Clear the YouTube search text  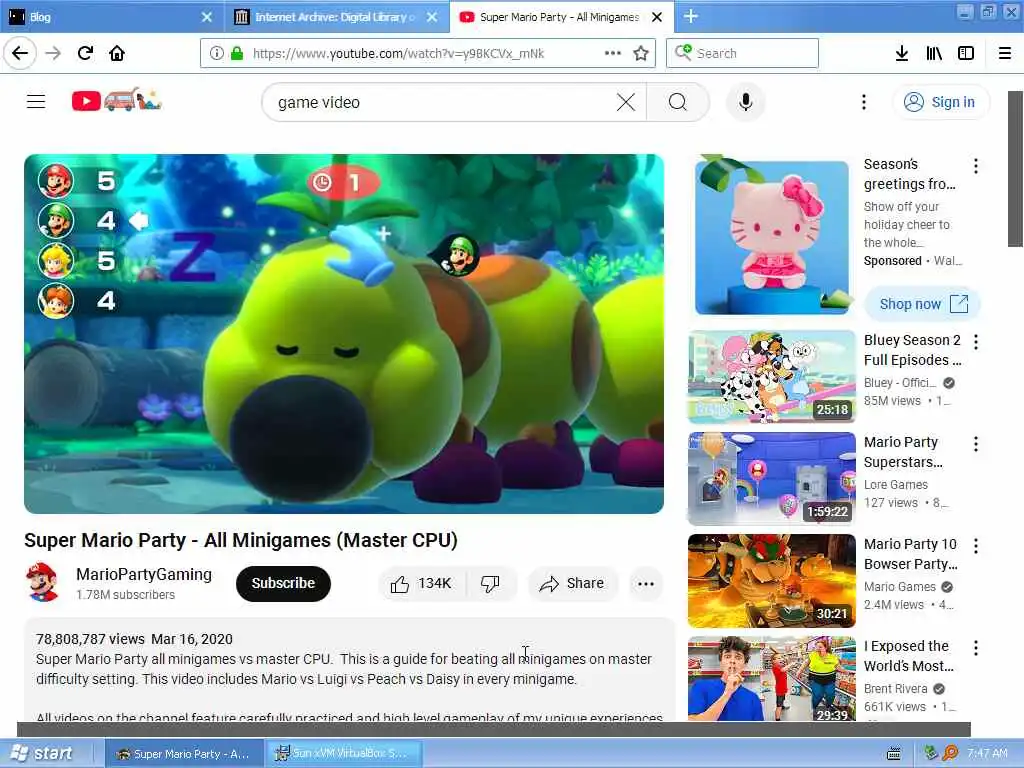626,102
